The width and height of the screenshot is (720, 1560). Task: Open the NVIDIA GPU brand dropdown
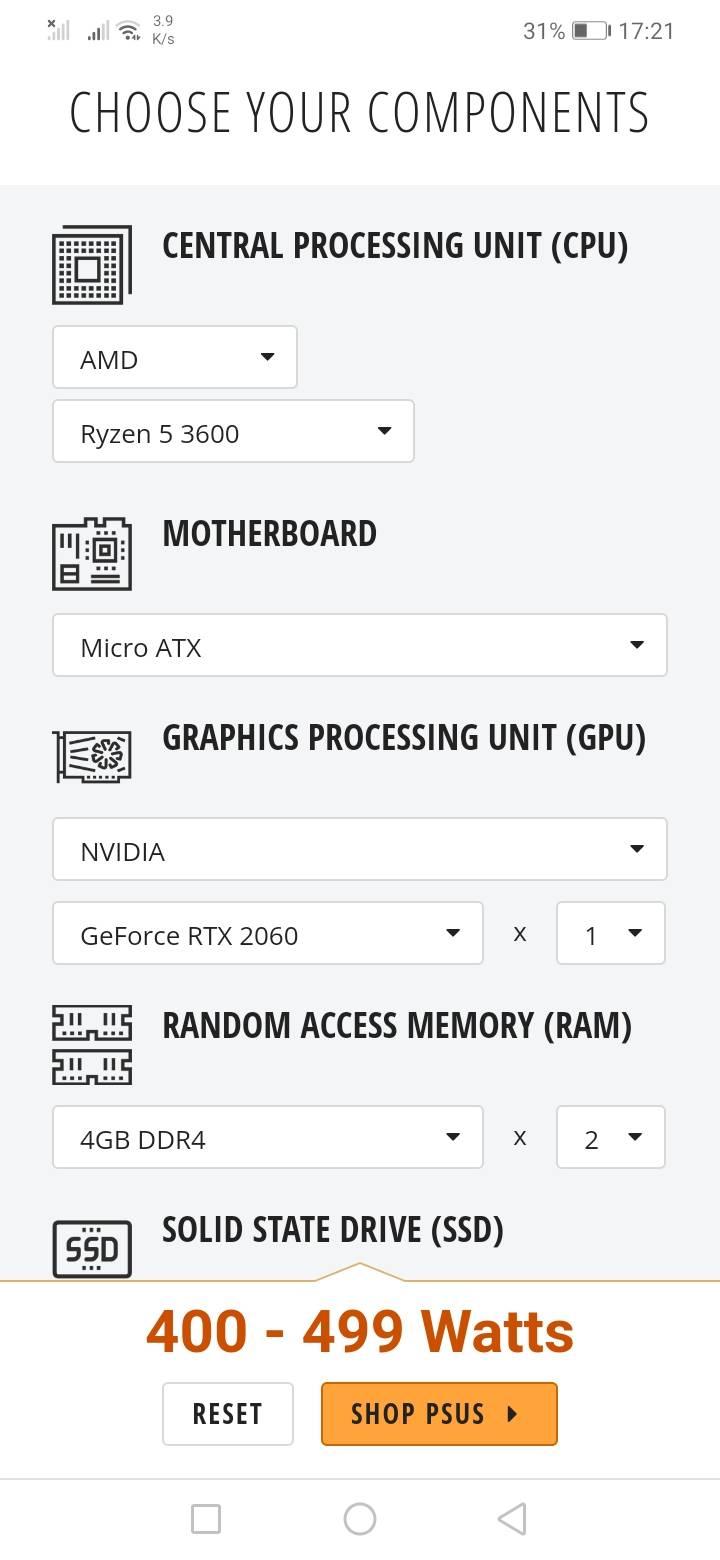point(360,849)
